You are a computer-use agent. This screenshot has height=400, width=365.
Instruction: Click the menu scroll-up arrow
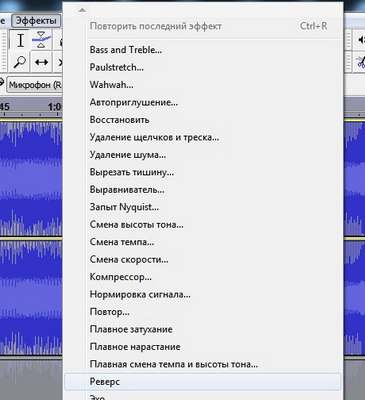pos(82,10)
